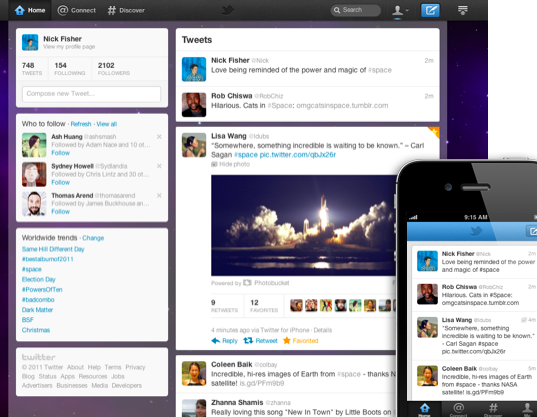Screen dimensions: 537x417
Task: Open Details link of Lisa's tweet
Action: 323,330
